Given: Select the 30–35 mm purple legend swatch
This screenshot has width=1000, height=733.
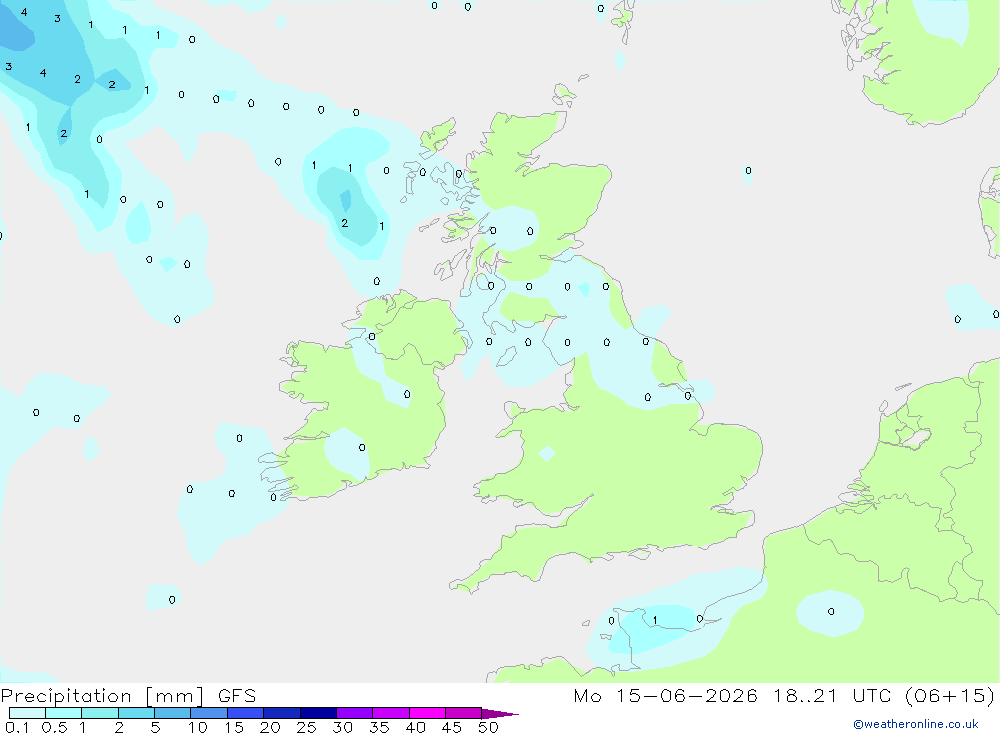Looking at the screenshot, I should [x=355, y=713].
